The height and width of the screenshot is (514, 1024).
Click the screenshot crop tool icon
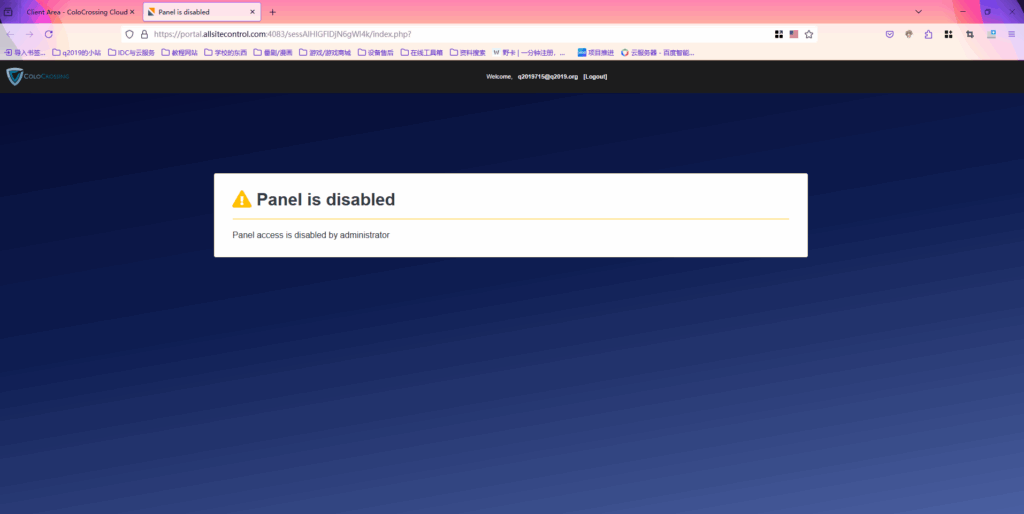970,34
